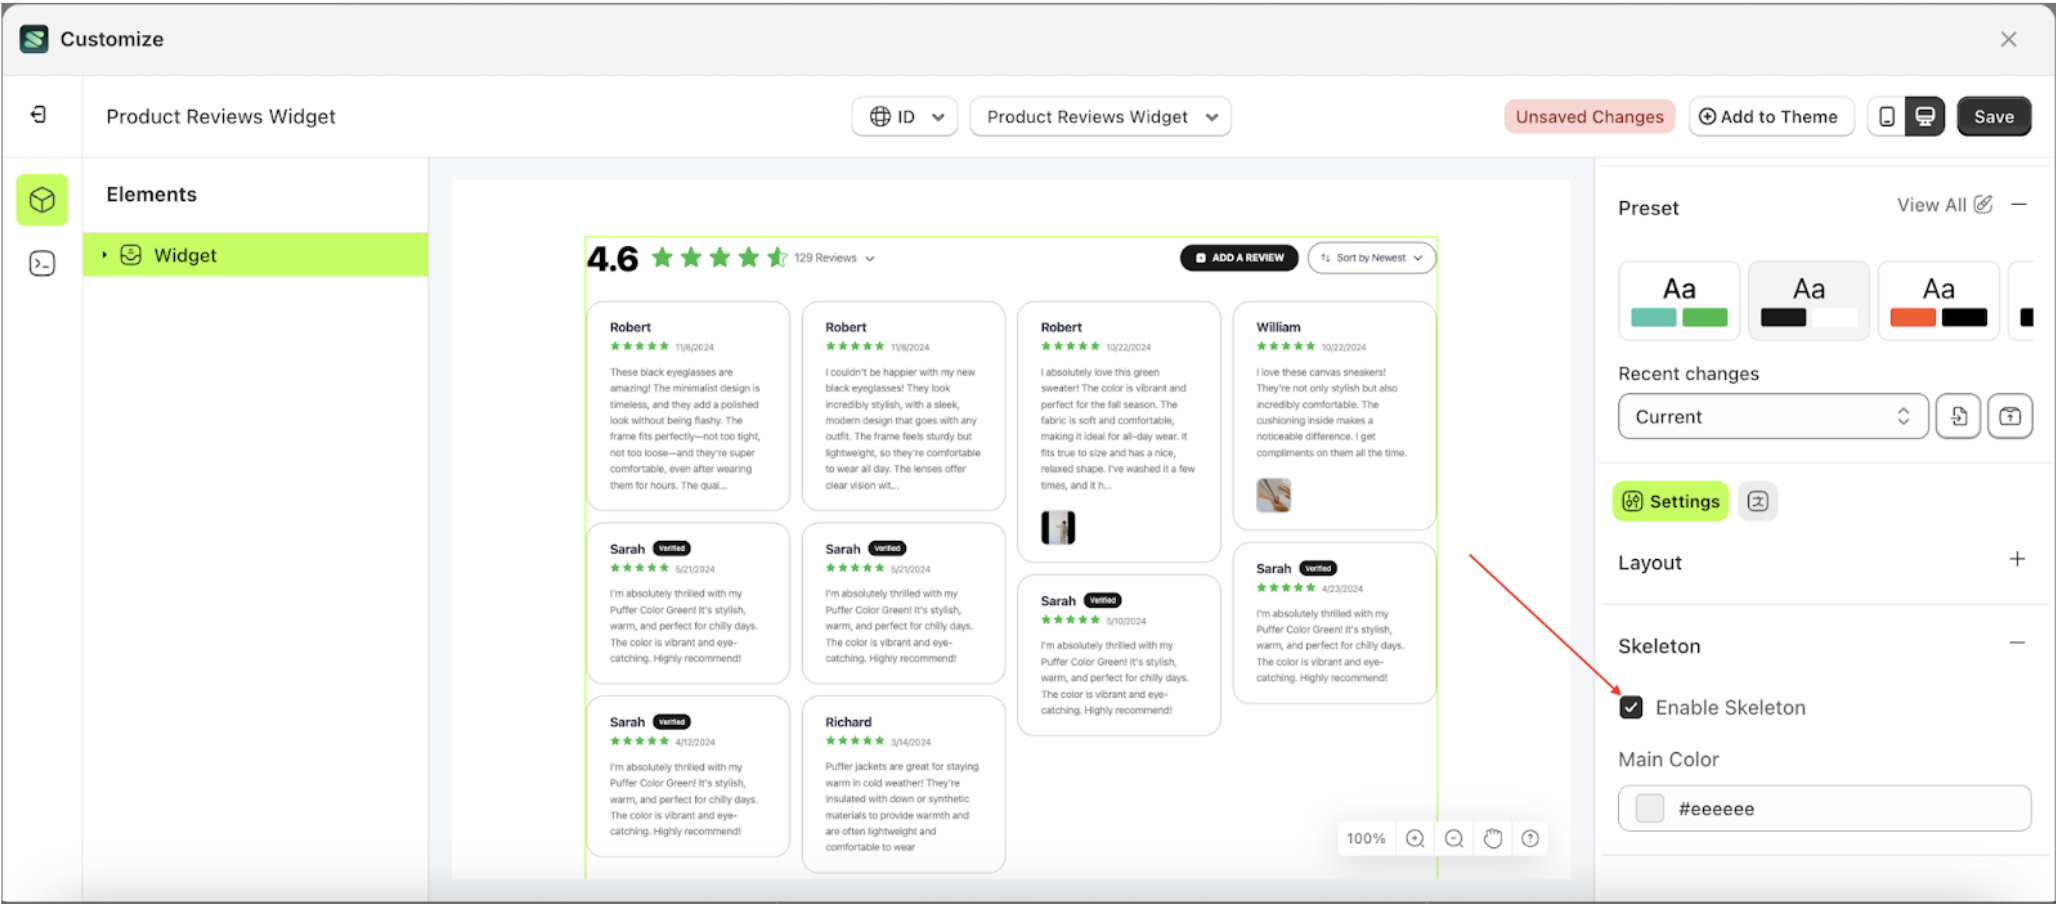Select the Widget element in Elements
This screenshot has height=908, width=2056.
[x=186, y=254]
